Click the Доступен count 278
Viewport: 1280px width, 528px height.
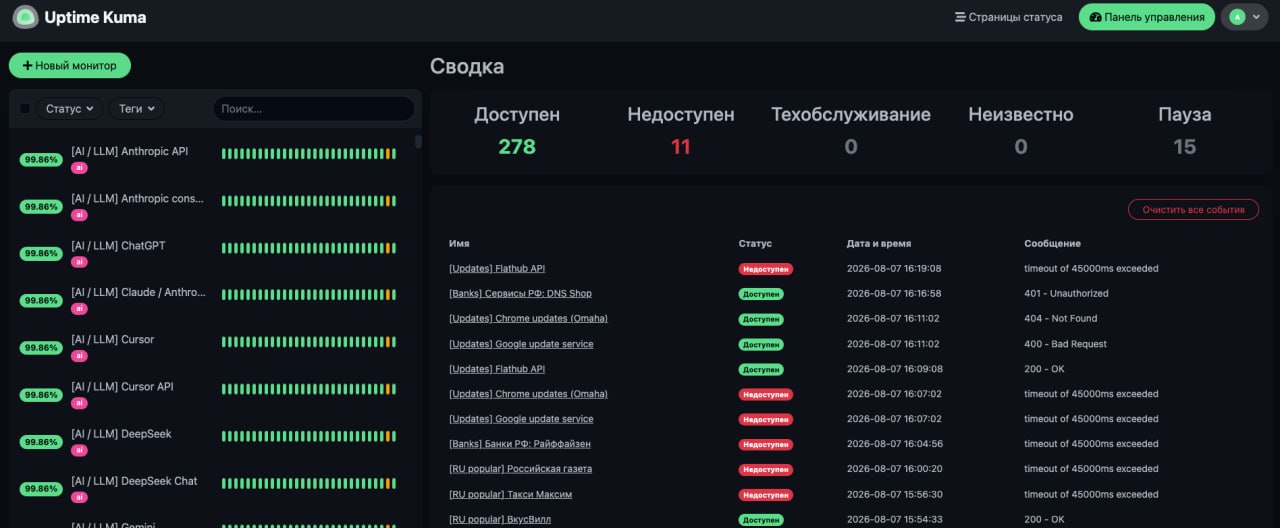(517, 147)
